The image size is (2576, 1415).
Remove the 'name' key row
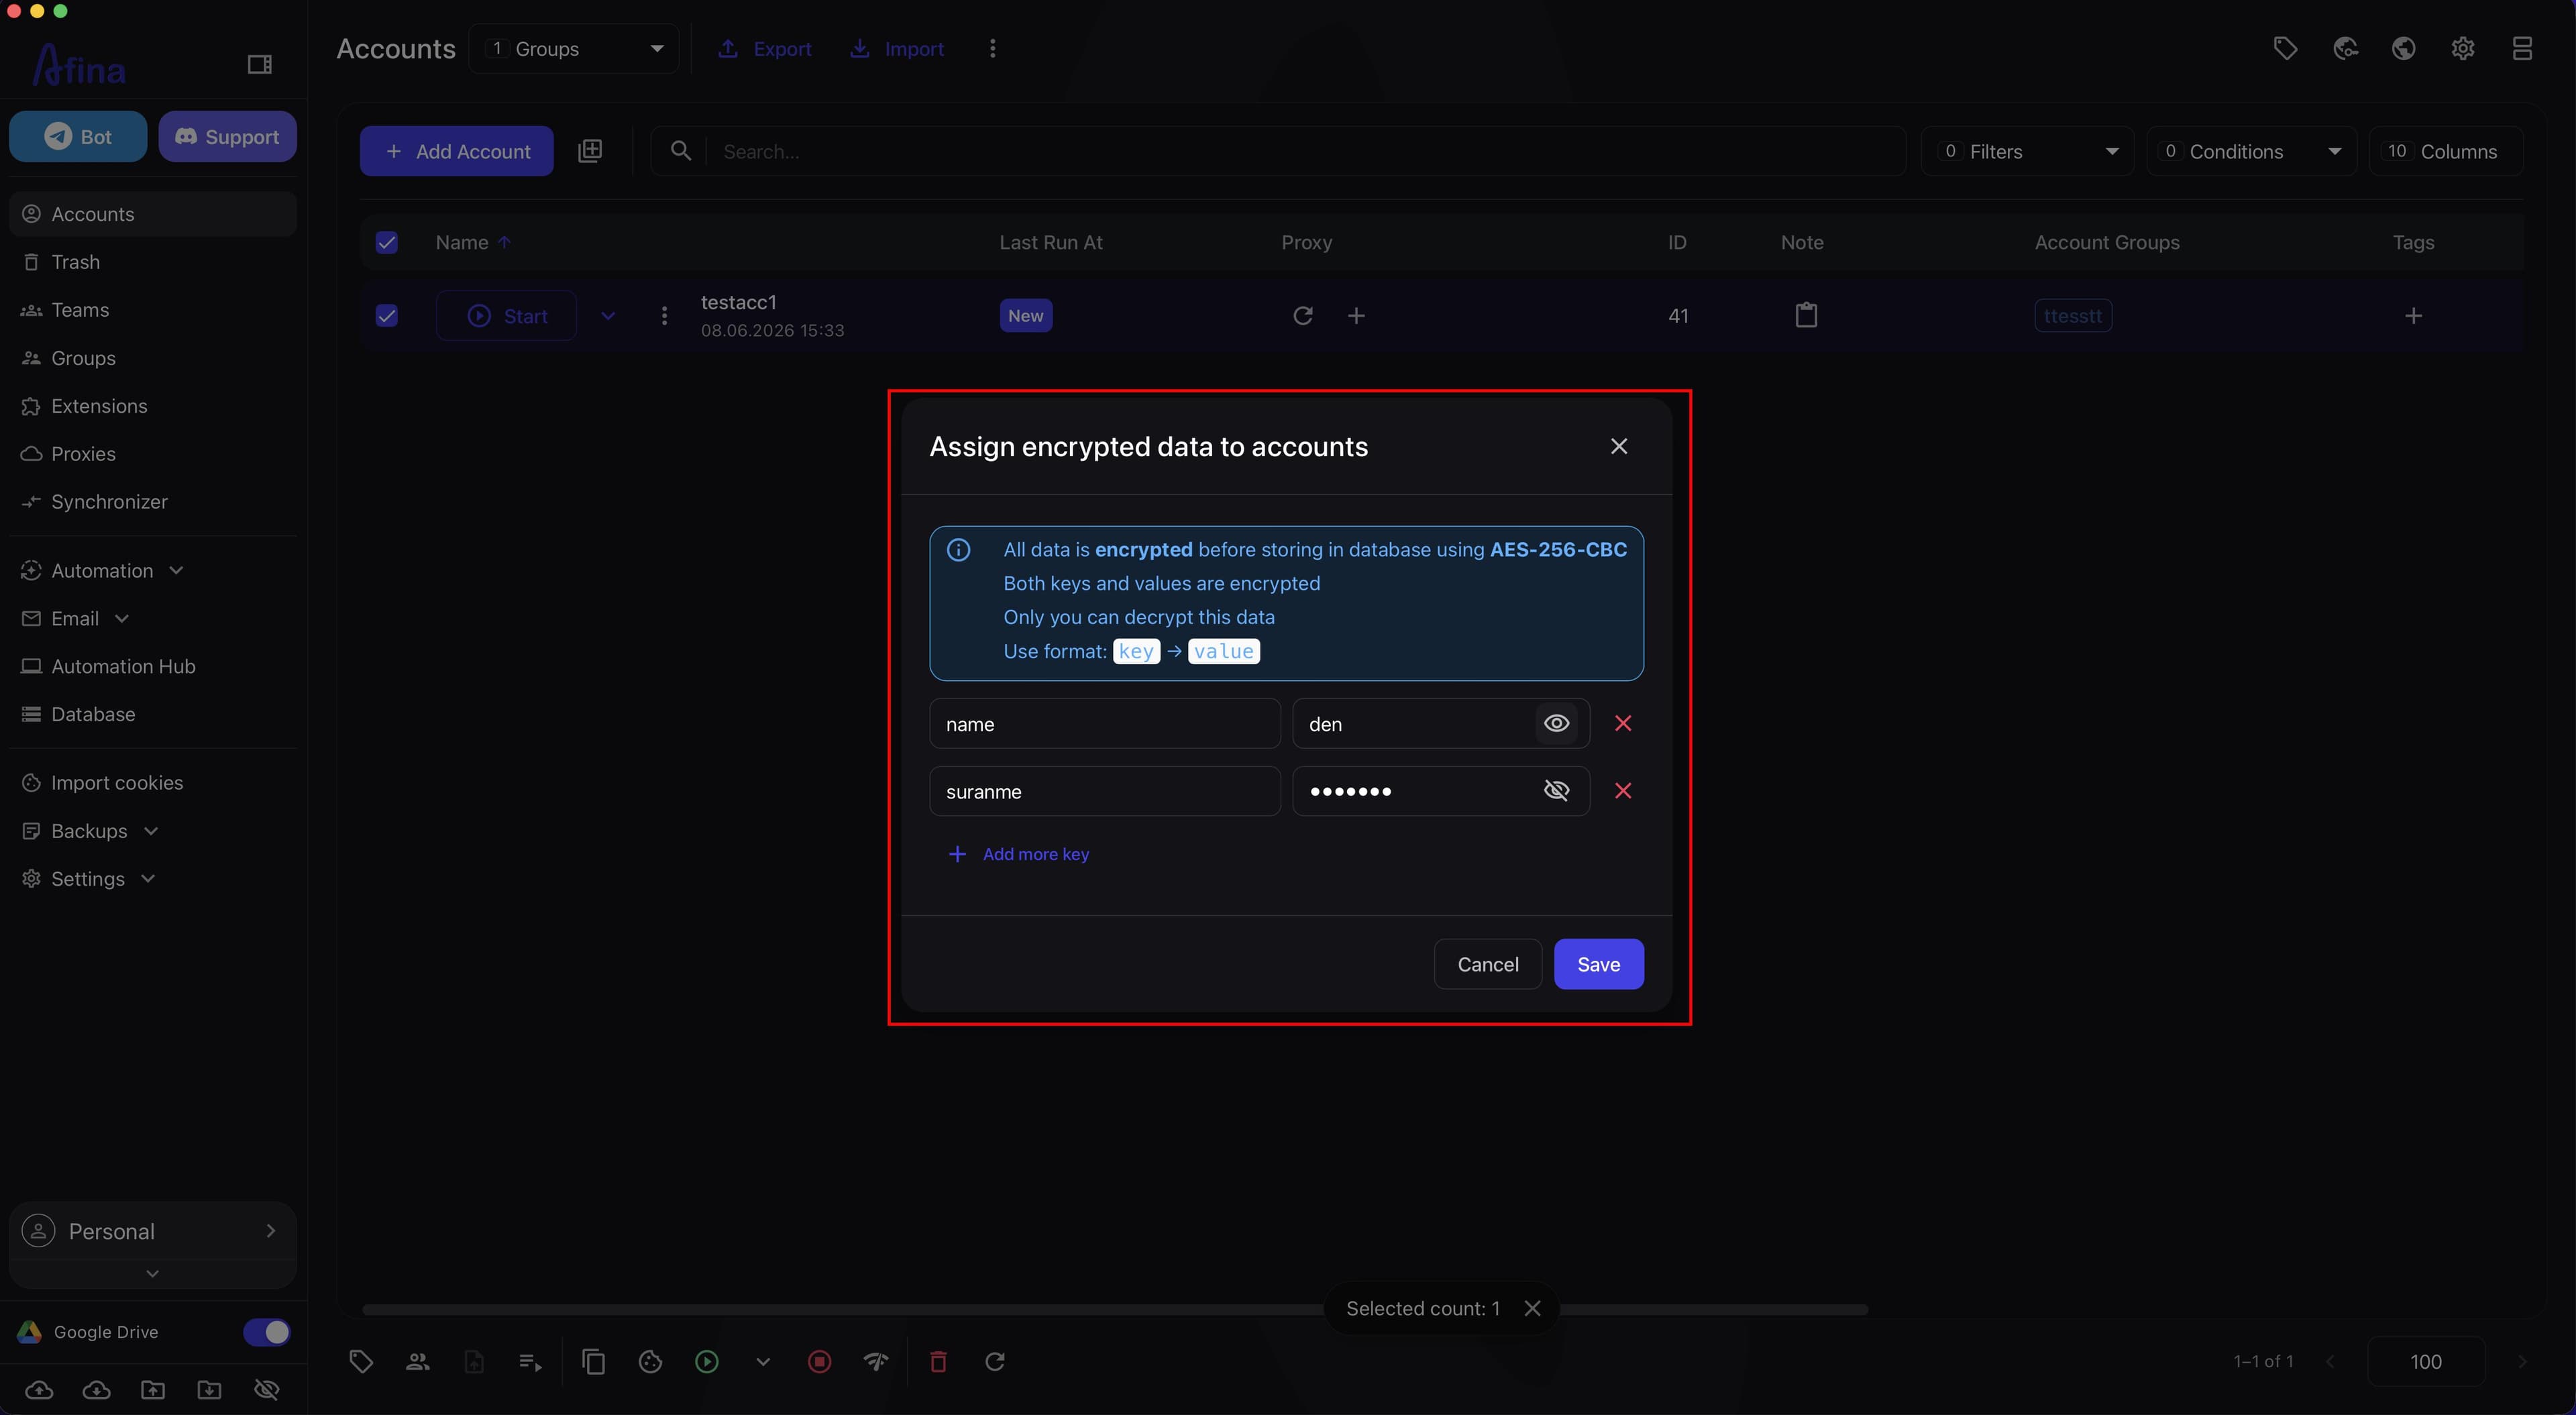[1623, 723]
